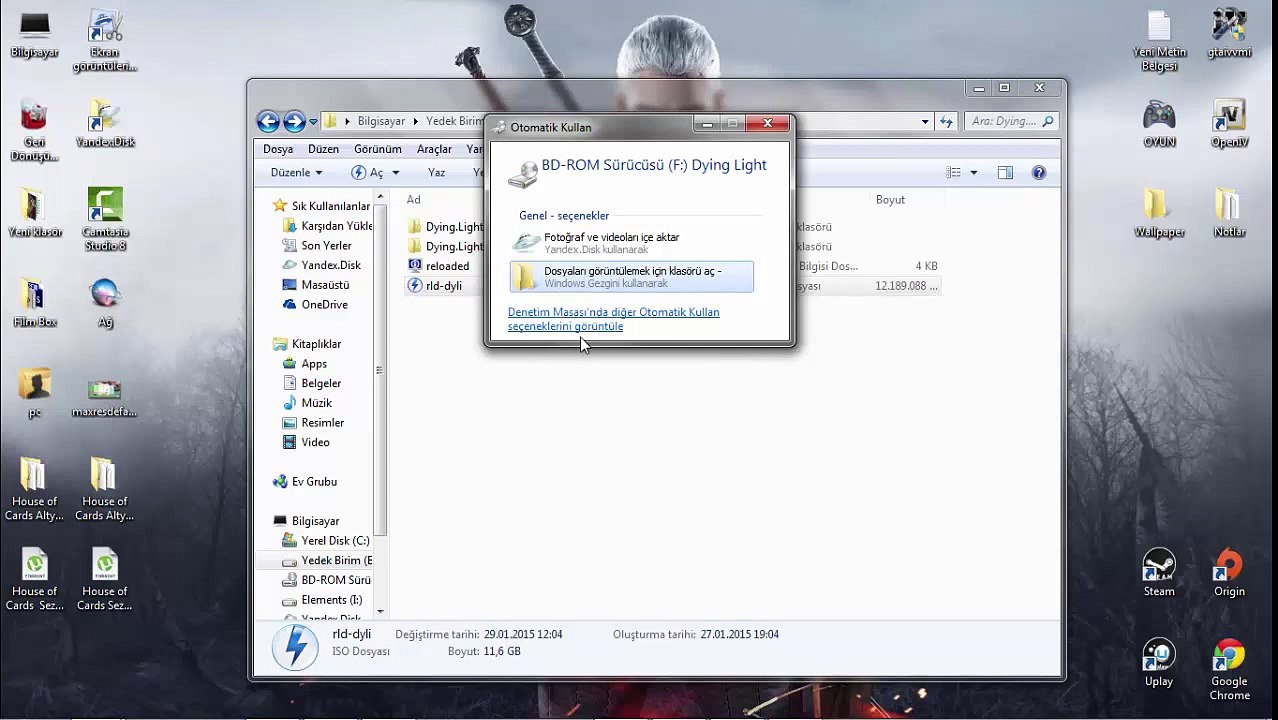Open the Ekran görüntüleri desktop shortcut
The height and width of the screenshot is (720, 1278).
[x=104, y=40]
